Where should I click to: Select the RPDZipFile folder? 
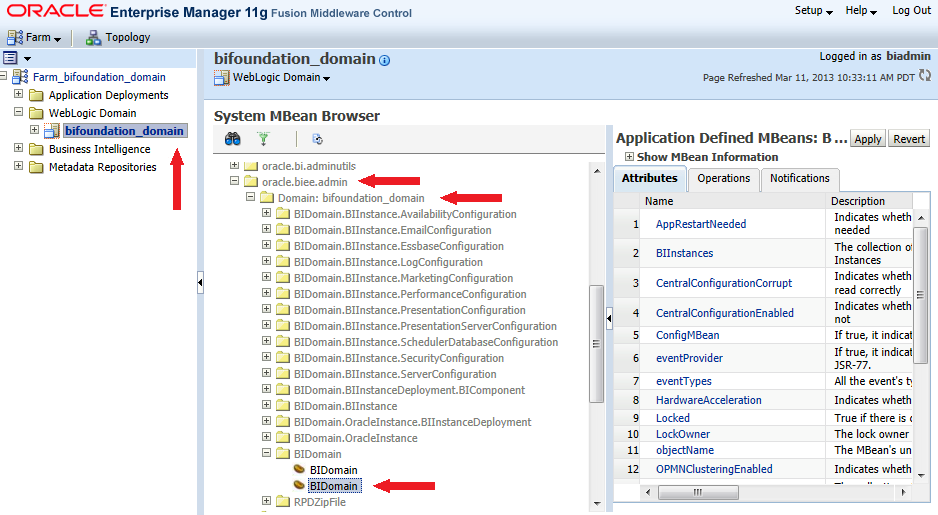pos(319,502)
